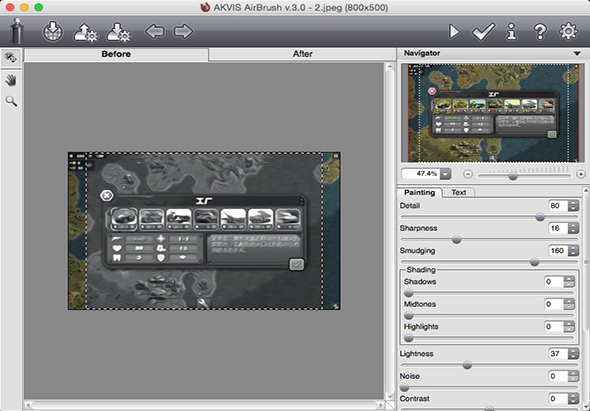Viewport: 590px width, 411px height.
Task: Switch to the Before tab
Action: click(x=116, y=54)
